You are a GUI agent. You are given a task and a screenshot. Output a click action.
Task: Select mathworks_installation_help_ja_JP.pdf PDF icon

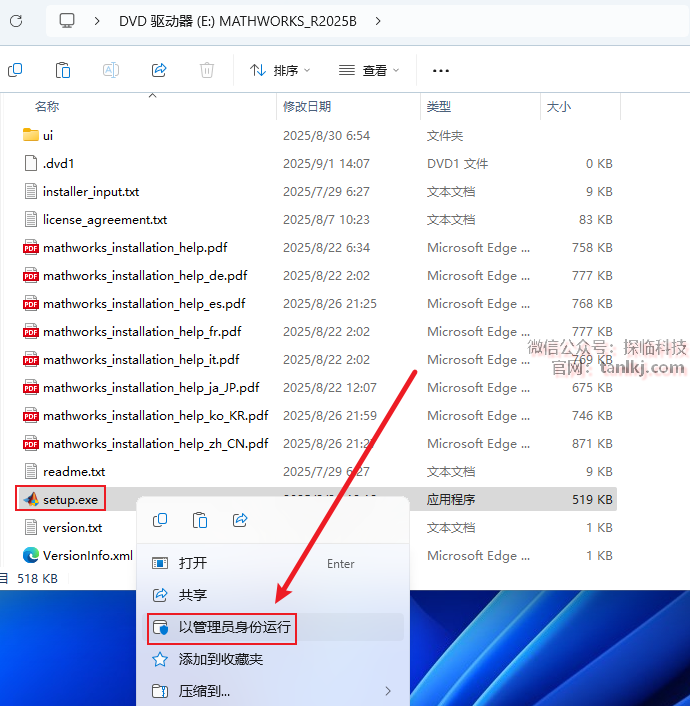[x=31, y=388]
